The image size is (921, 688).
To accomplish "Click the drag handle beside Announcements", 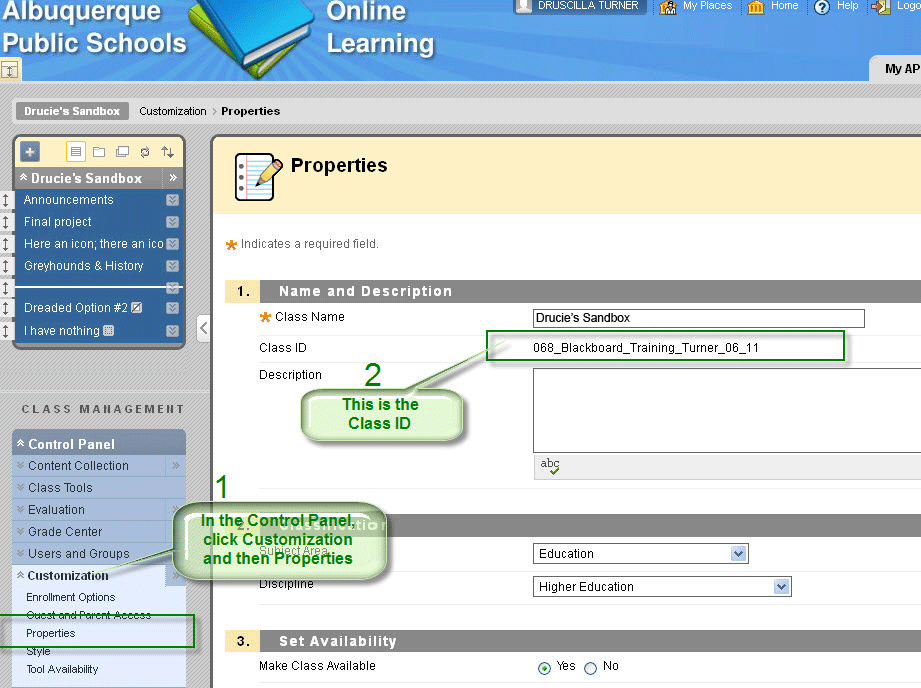I will click(x=5, y=200).
